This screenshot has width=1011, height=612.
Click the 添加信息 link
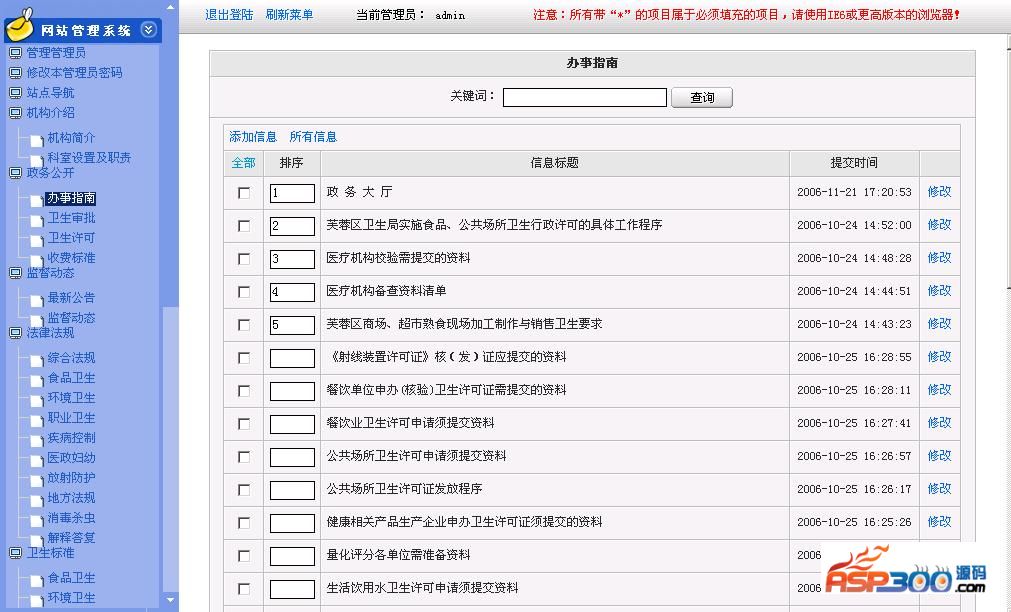pyautogui.click(x=253, y=137)
